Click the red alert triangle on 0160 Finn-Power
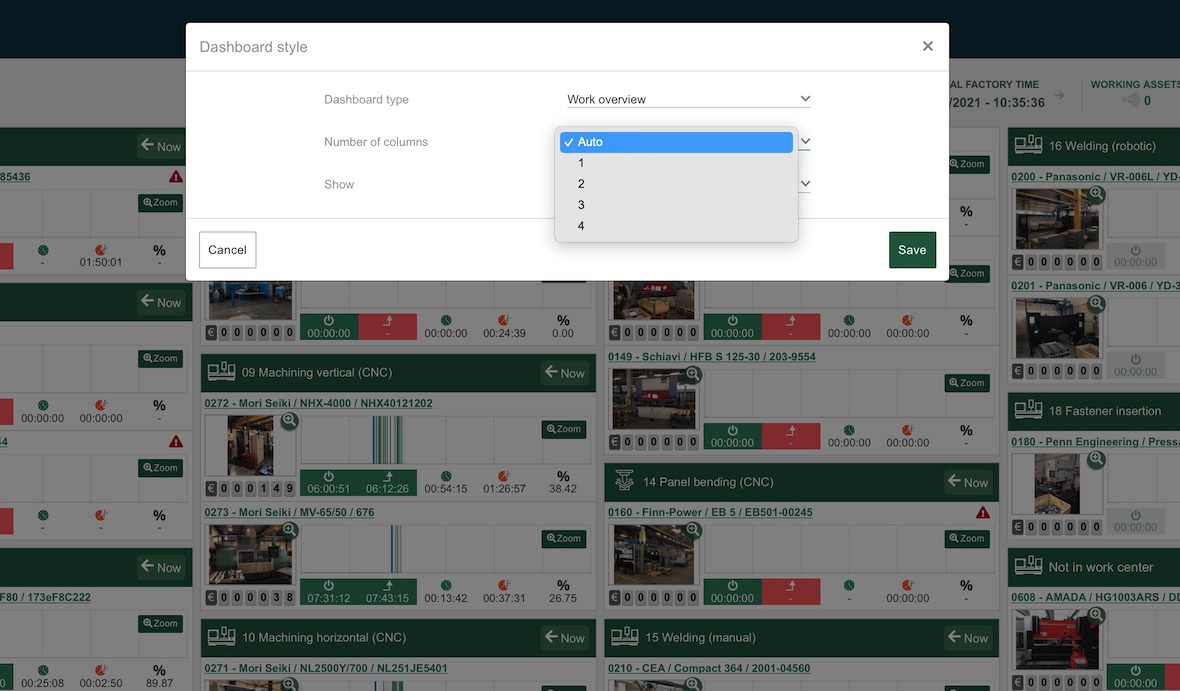Viewport: 1180px width, 691px height. (x=982, y=511)
